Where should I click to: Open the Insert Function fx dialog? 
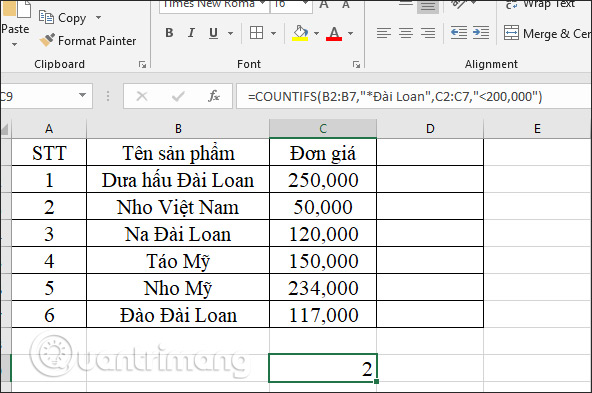coord(214,96)
